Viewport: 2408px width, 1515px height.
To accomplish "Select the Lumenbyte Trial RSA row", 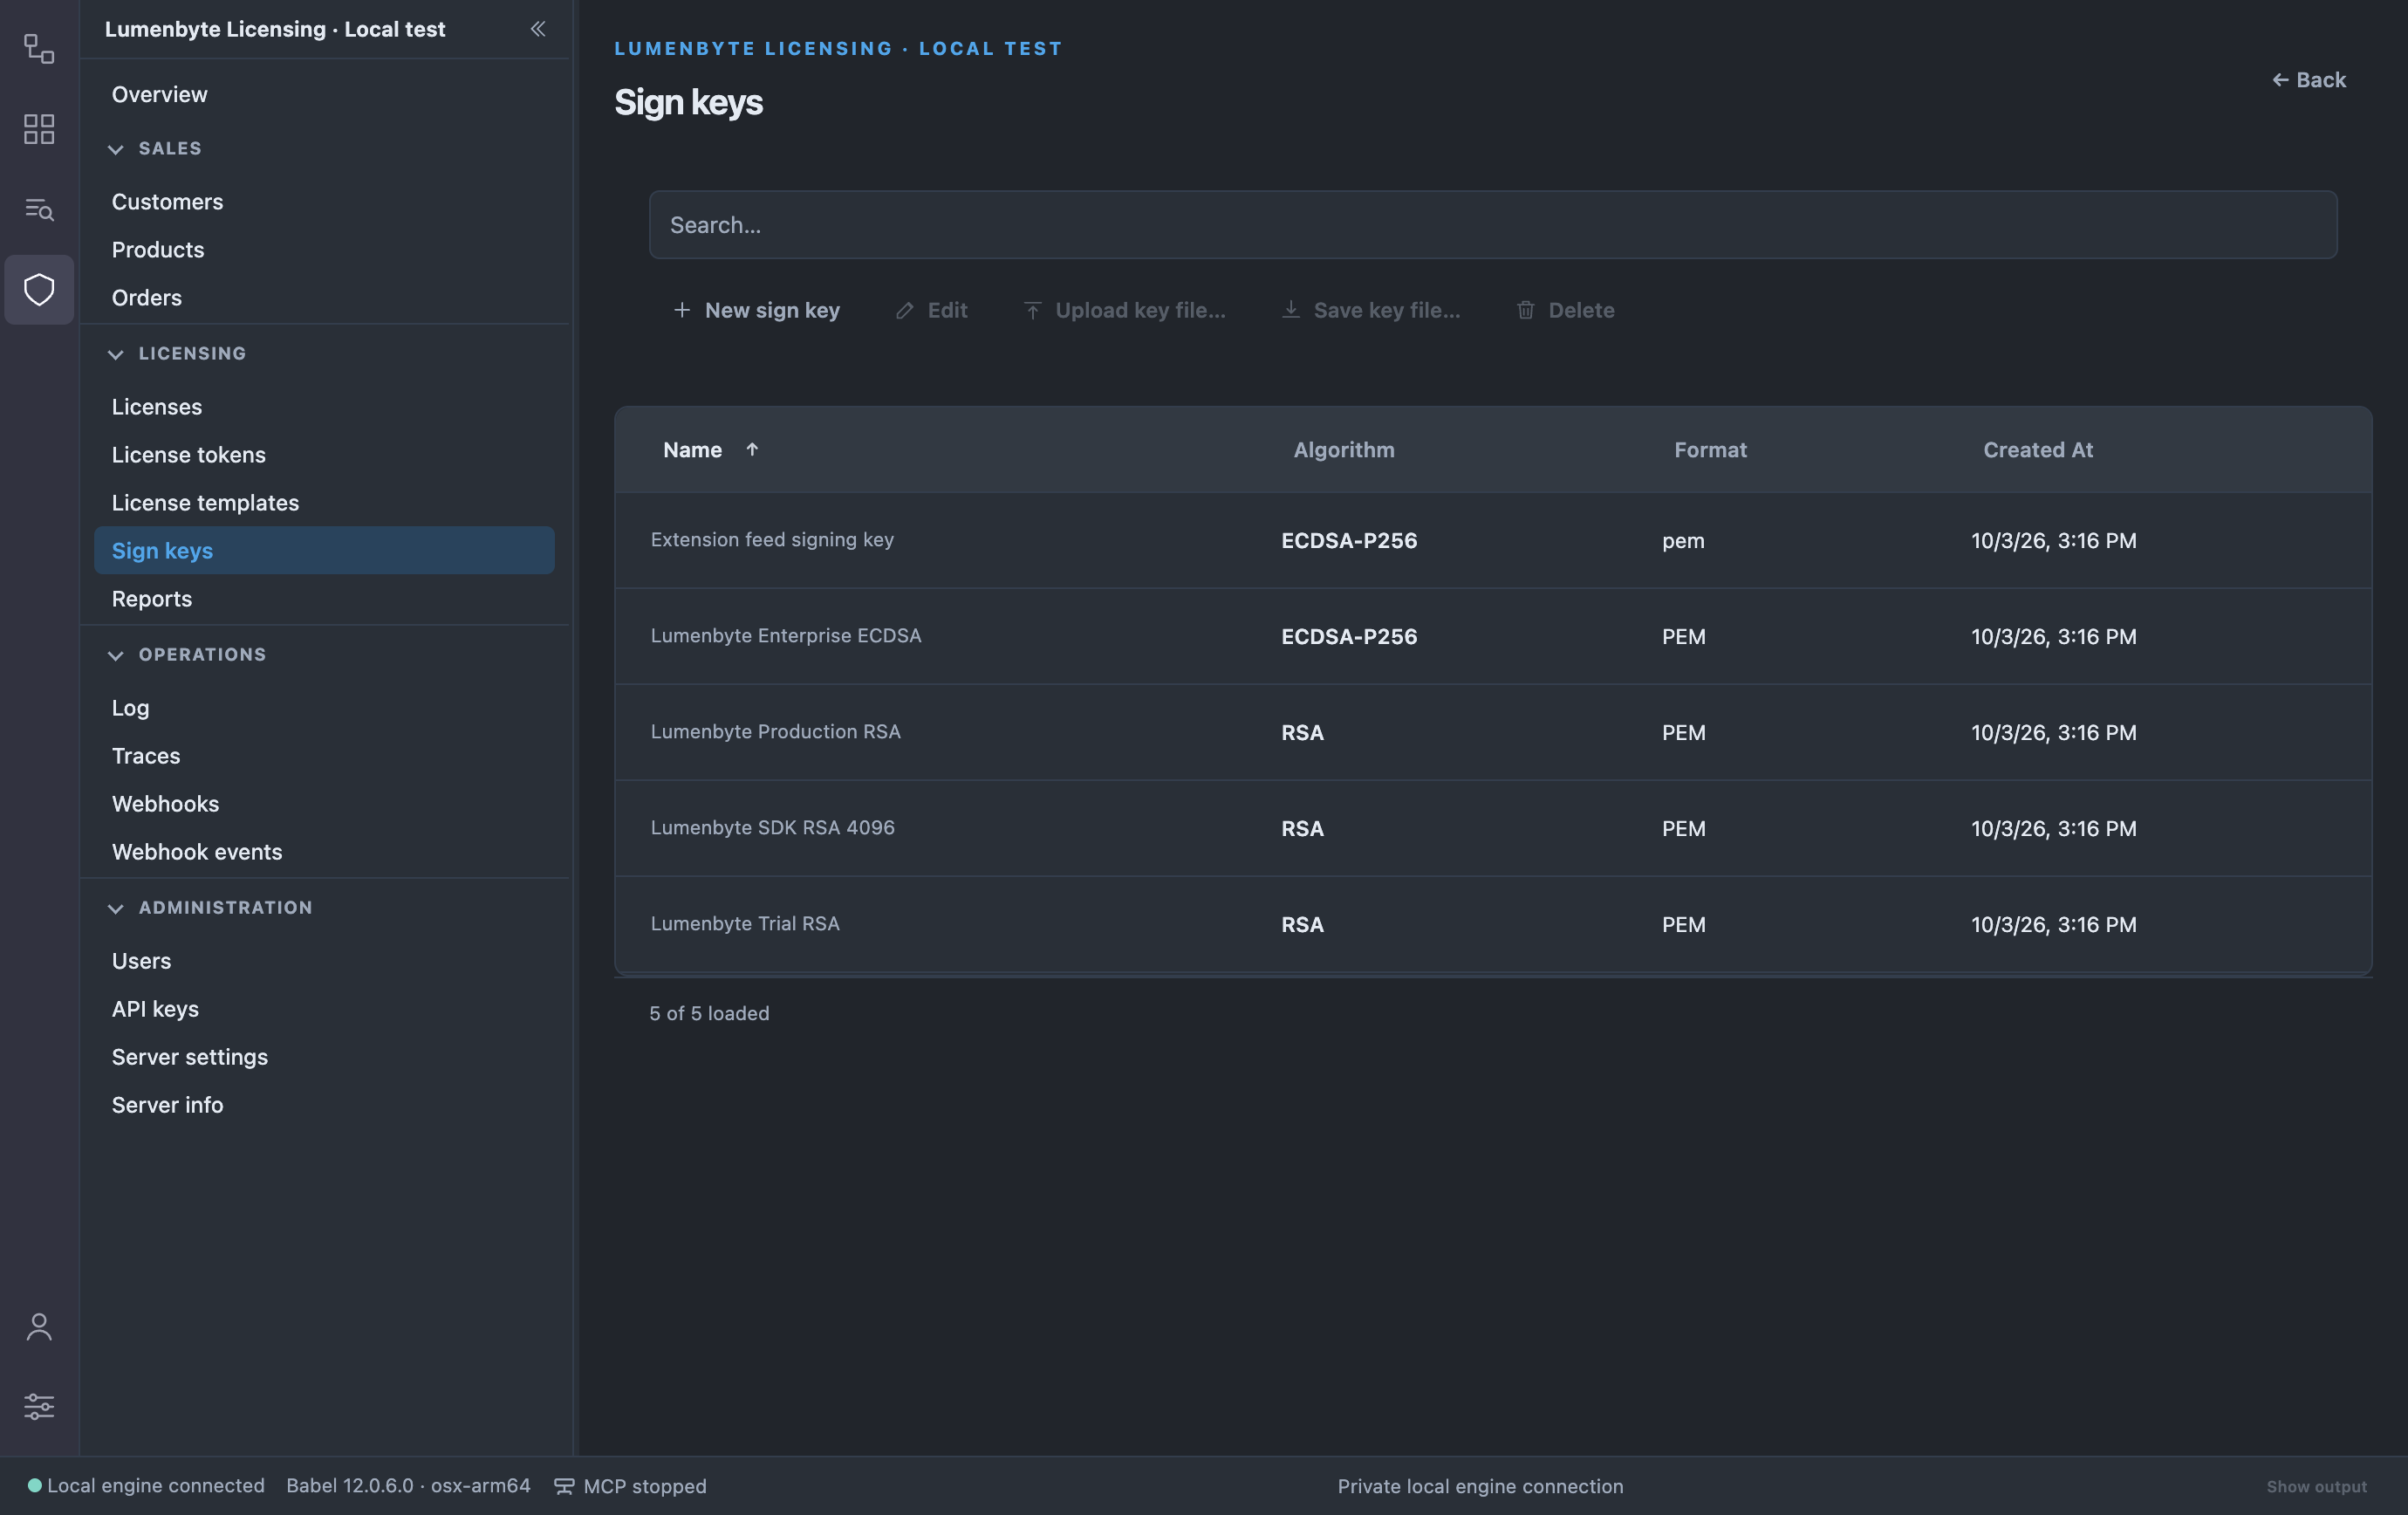I will click(1493, 924).
